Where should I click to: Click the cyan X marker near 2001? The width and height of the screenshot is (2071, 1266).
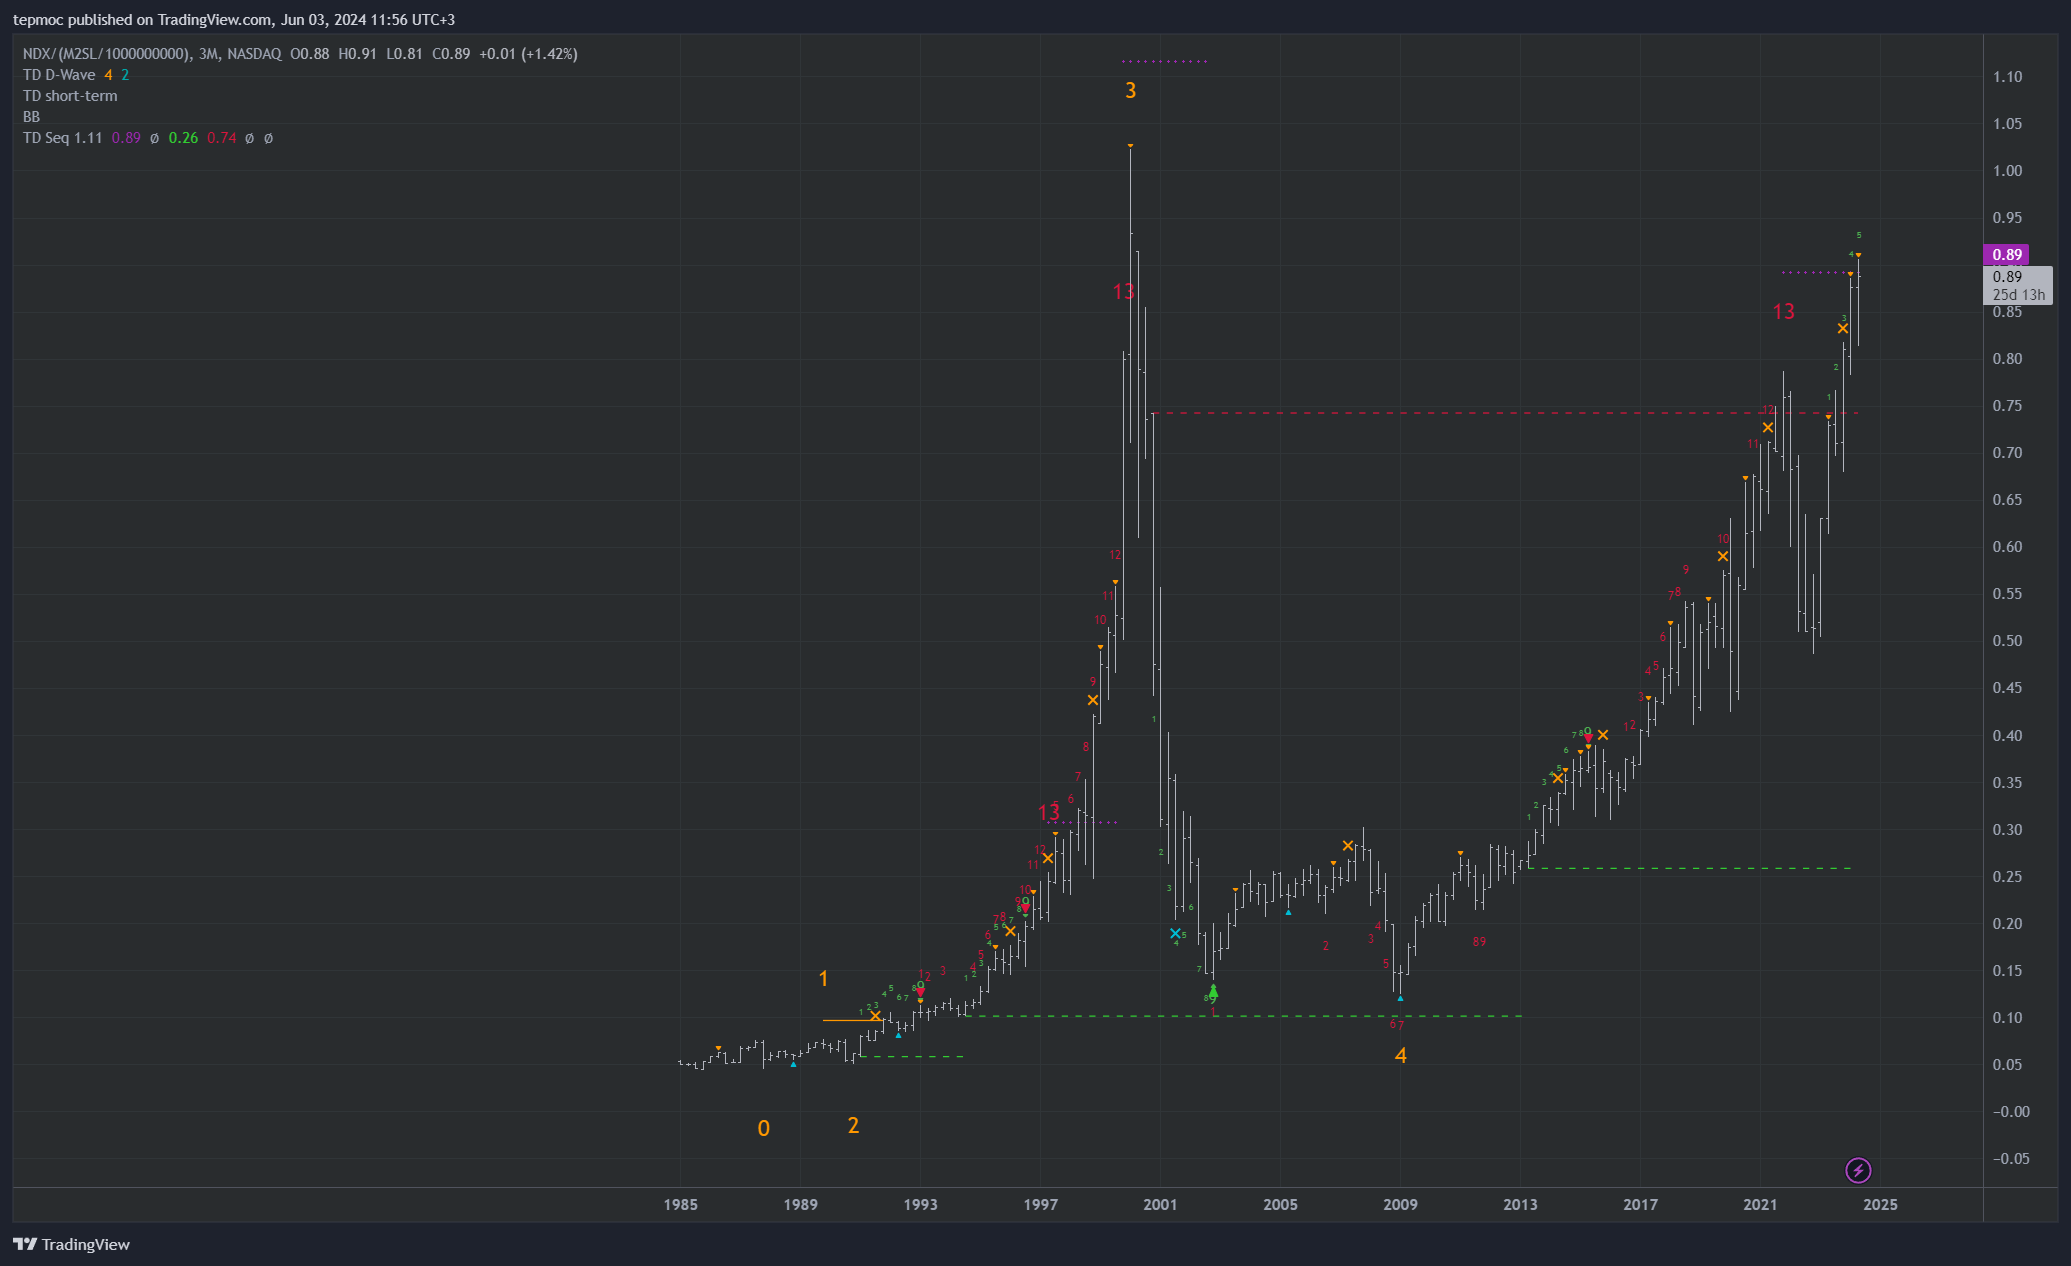pyautogui.click(x=1175, y=934)
